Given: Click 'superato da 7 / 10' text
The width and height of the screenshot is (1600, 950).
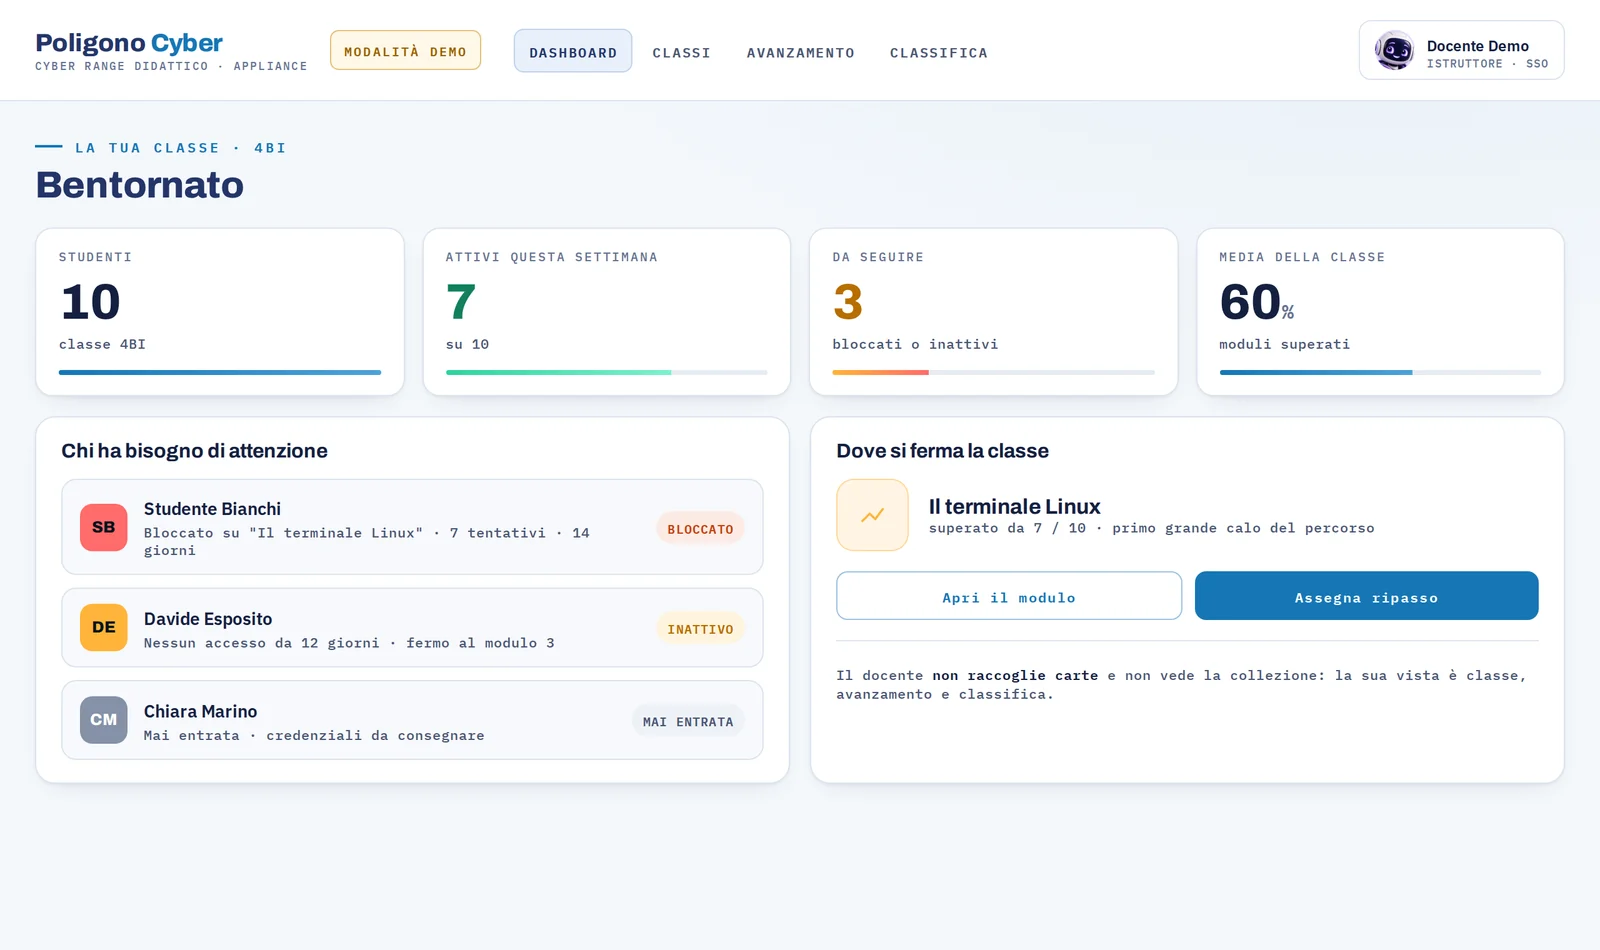Looking at the screenshot, I should click(x=1007, y=528).
